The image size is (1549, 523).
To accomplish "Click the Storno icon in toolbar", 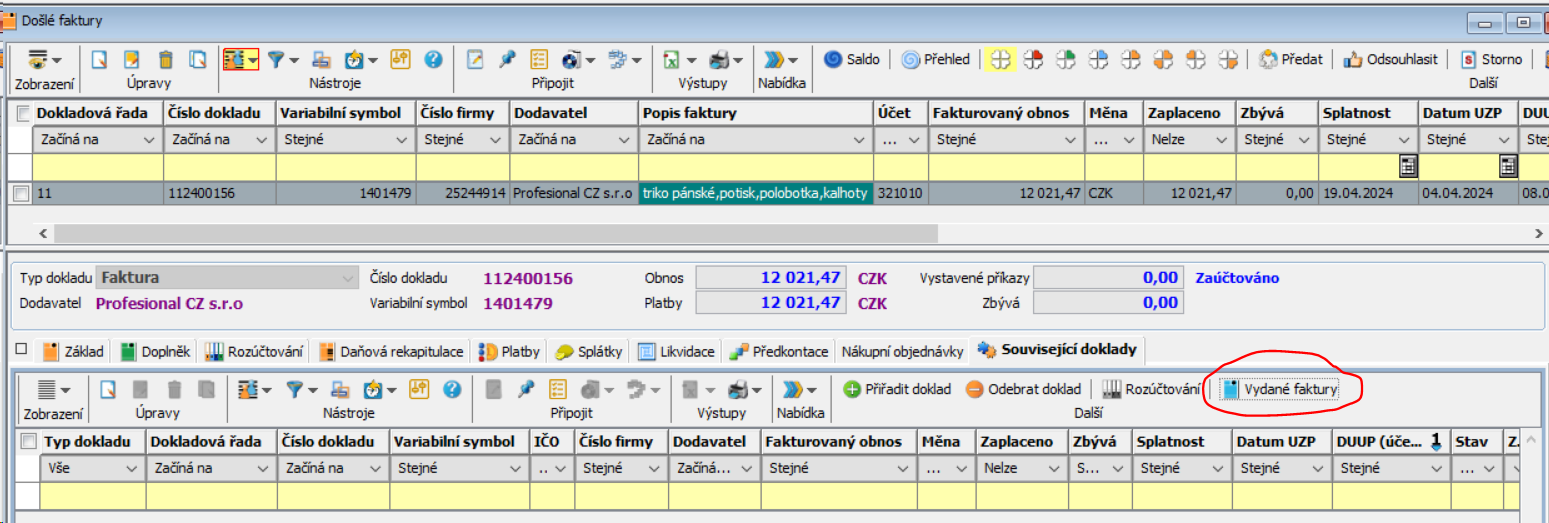I will pyautogui.click(x=1491, y=60).
